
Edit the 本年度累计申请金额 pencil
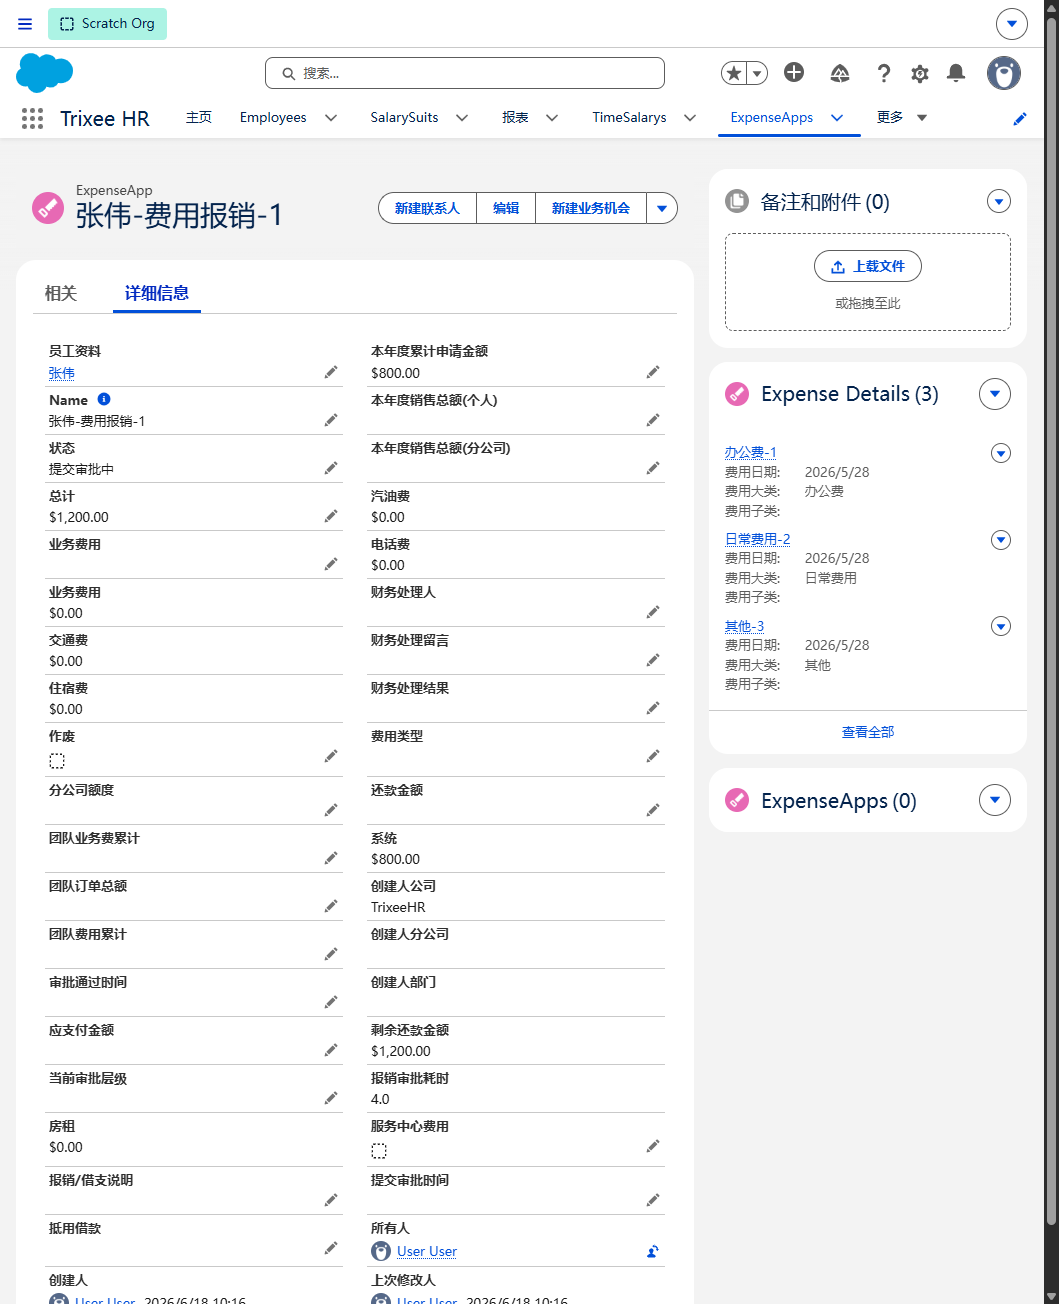pos(653,372)
